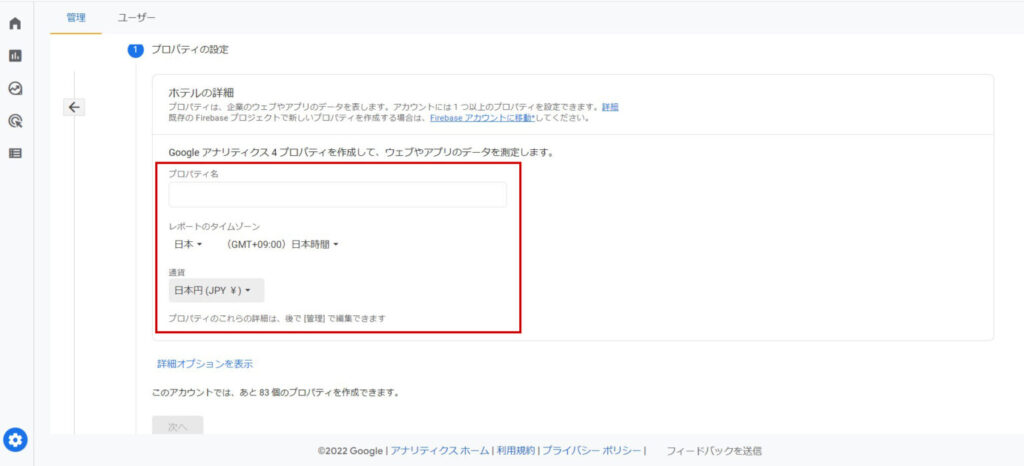The height and width of the screenshot is (466, 1024).
Task: Open the Explore icon in sidebar
Action: click(x=15, y=88)
